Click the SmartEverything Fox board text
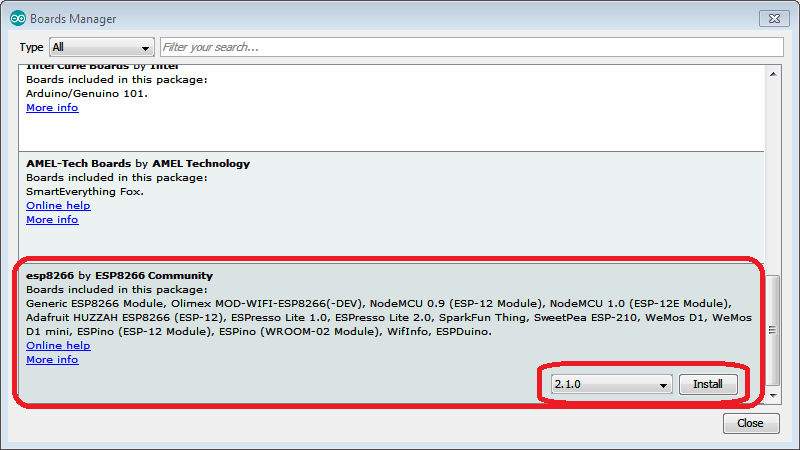The image size is (800, 450). pos(85,192)
